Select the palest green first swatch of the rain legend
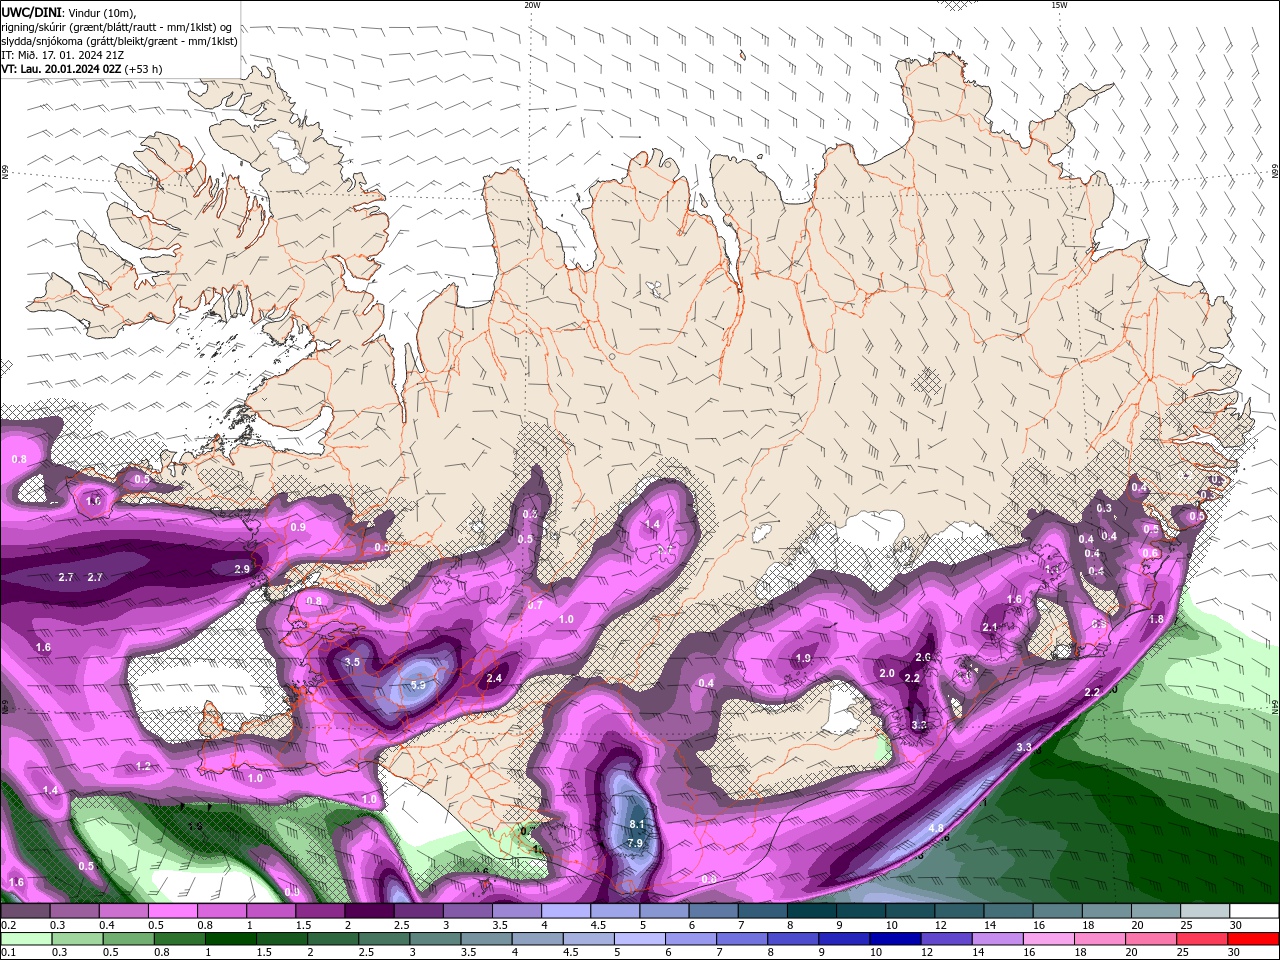The height and width of the screenshot is (960, 1280). coord(25,938)
